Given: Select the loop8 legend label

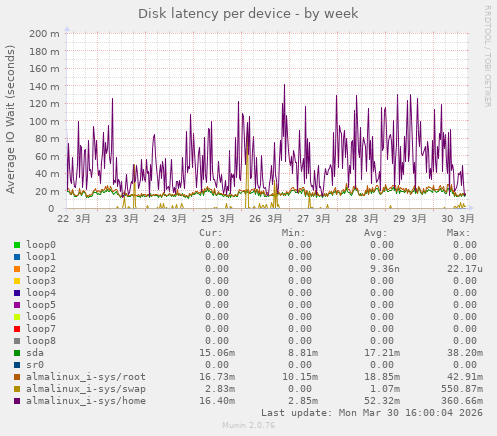Looking at the screenshot, I should (41, 341).
